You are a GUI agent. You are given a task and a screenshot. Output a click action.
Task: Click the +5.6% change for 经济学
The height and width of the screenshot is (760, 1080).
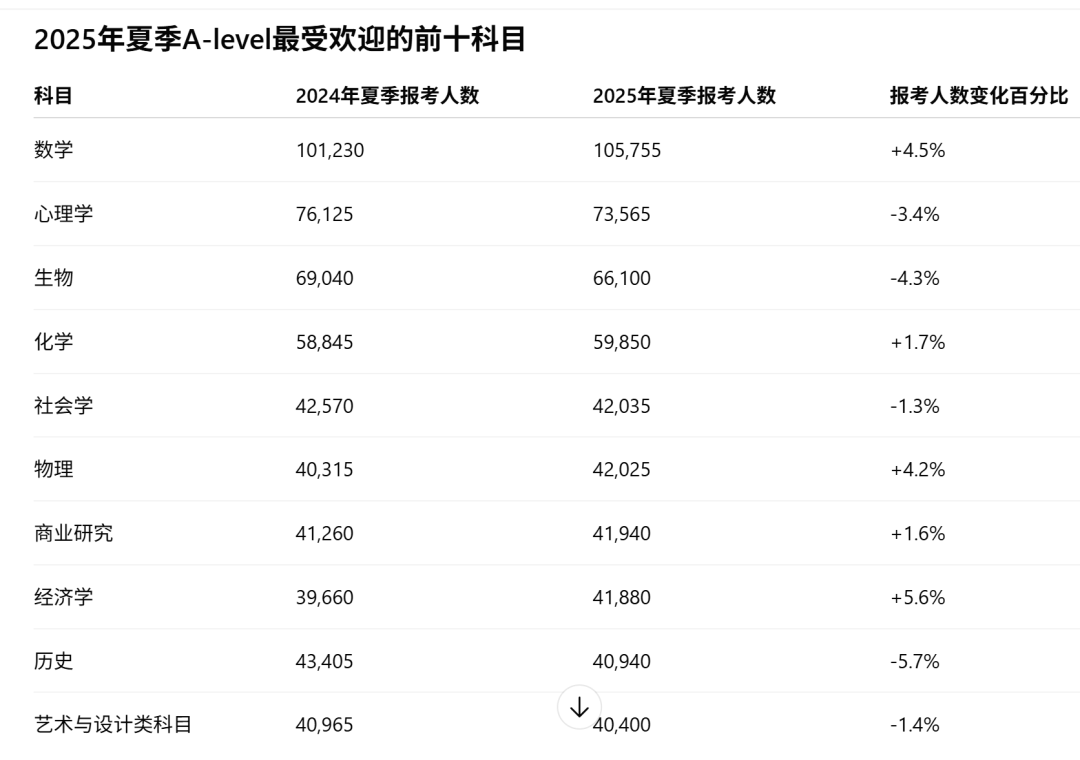917,597
